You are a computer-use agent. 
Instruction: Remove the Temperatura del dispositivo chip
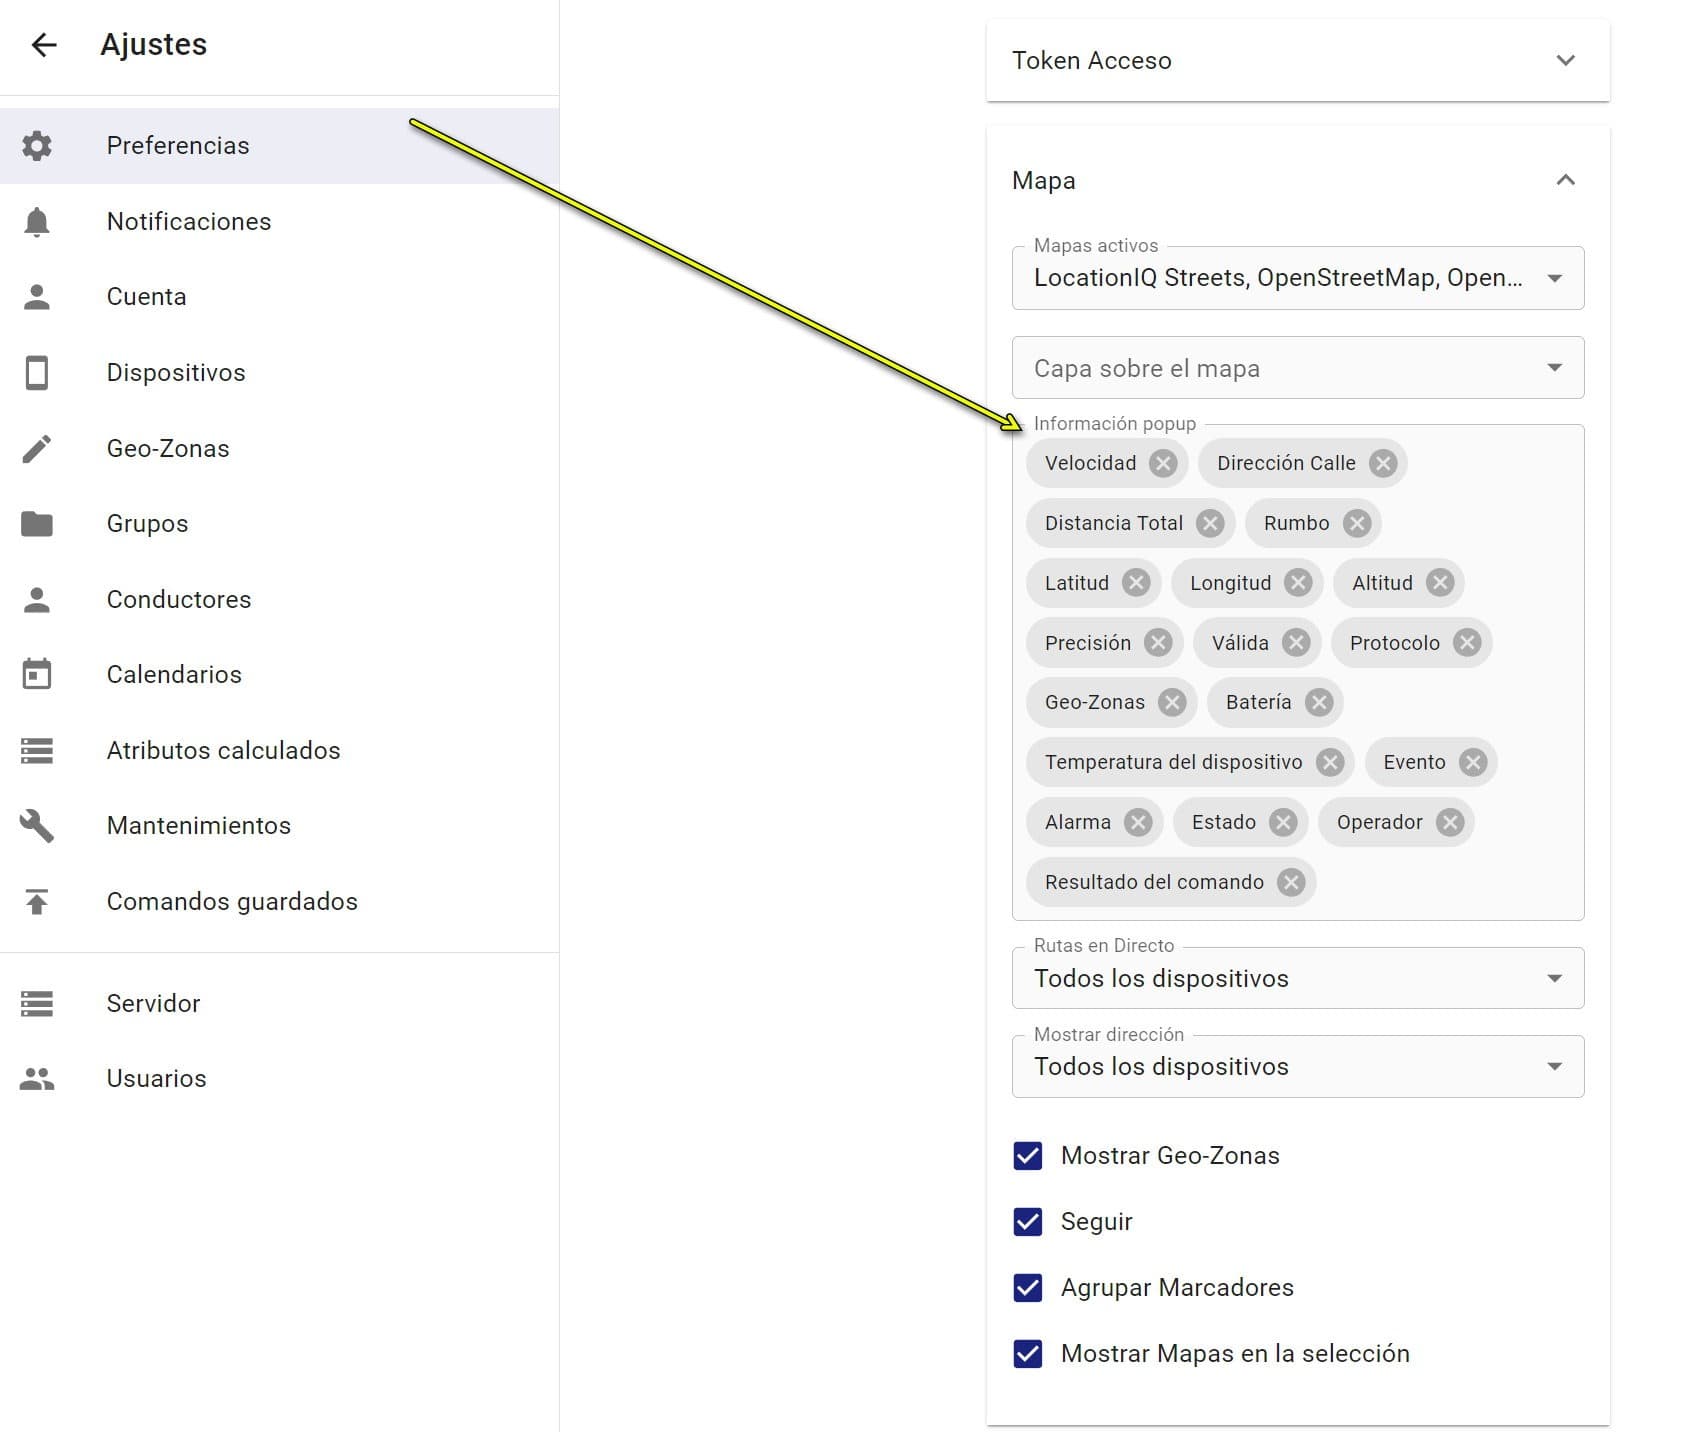click(x=1329, y=762)
